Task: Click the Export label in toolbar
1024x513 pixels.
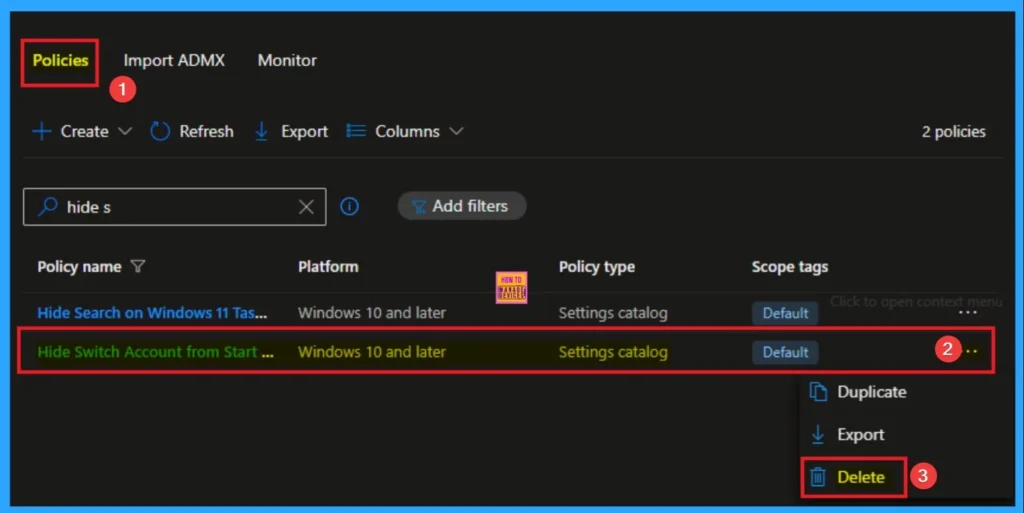Action: pos(304,132)
